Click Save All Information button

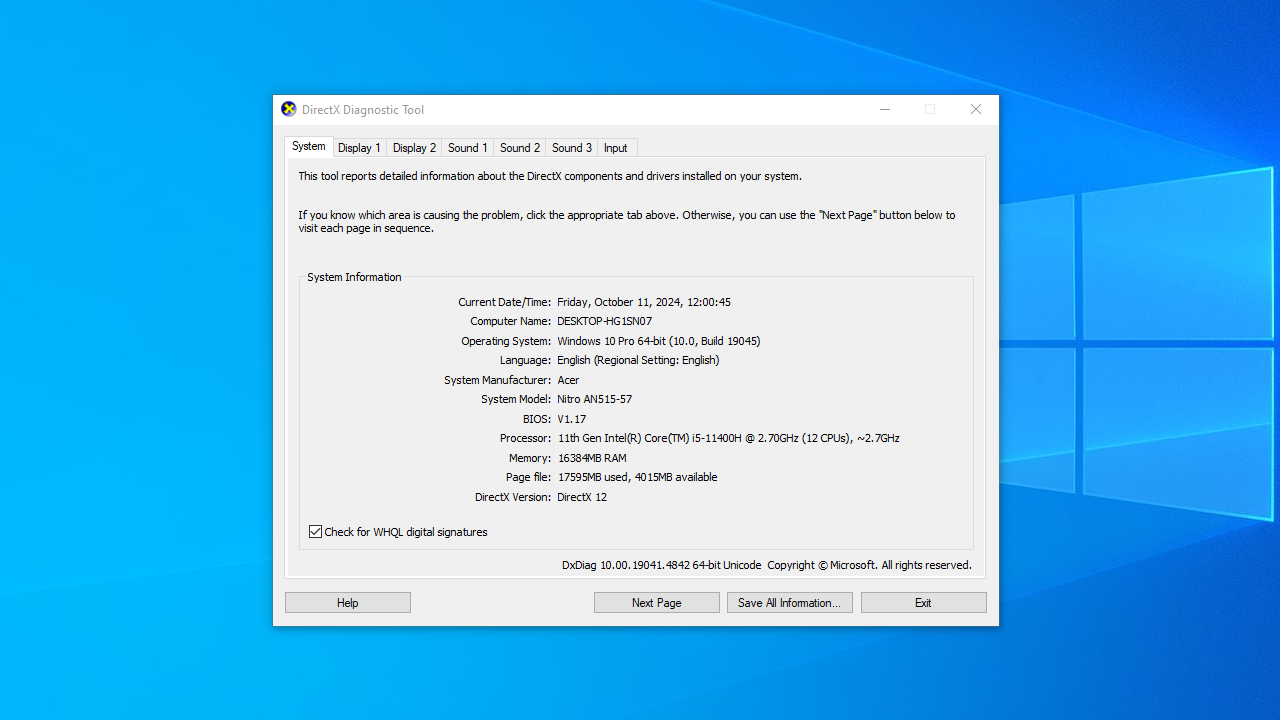789,603
